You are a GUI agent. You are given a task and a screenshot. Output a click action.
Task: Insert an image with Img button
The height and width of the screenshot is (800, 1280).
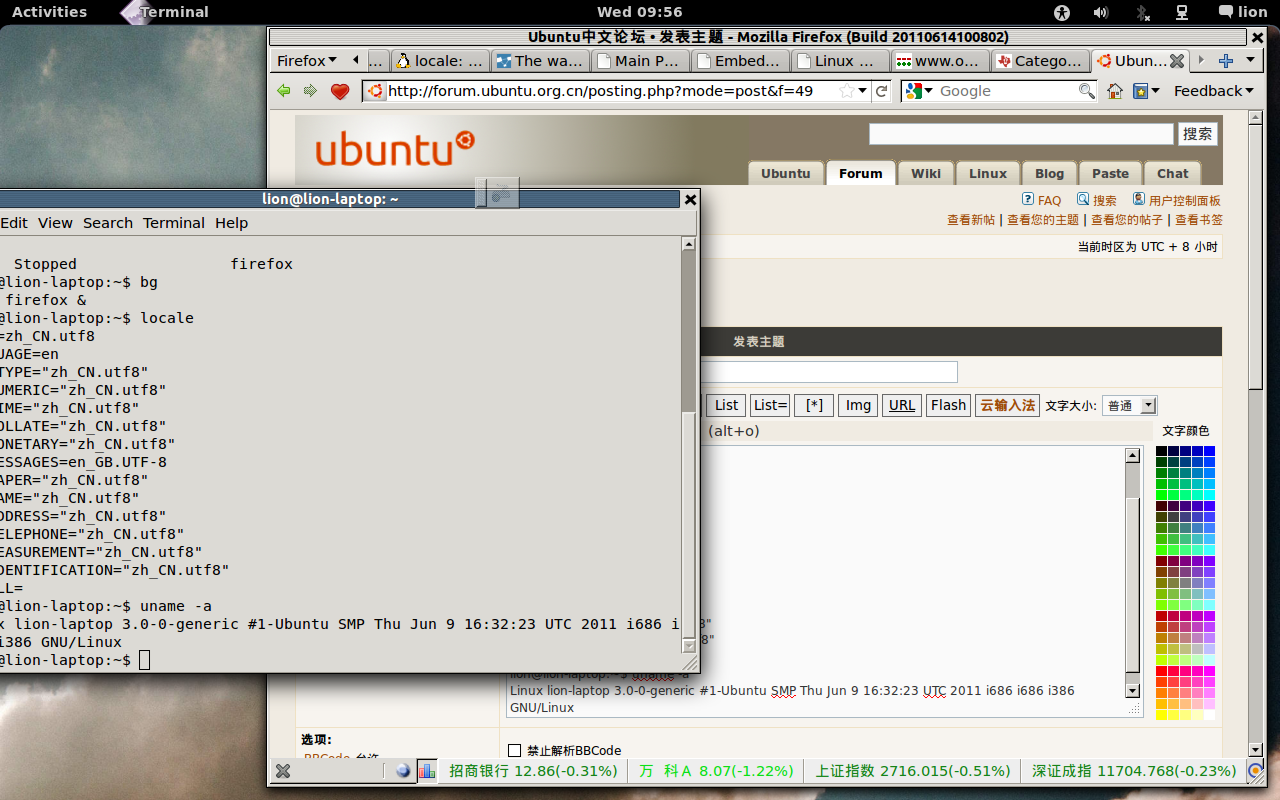tap(858, 405)
